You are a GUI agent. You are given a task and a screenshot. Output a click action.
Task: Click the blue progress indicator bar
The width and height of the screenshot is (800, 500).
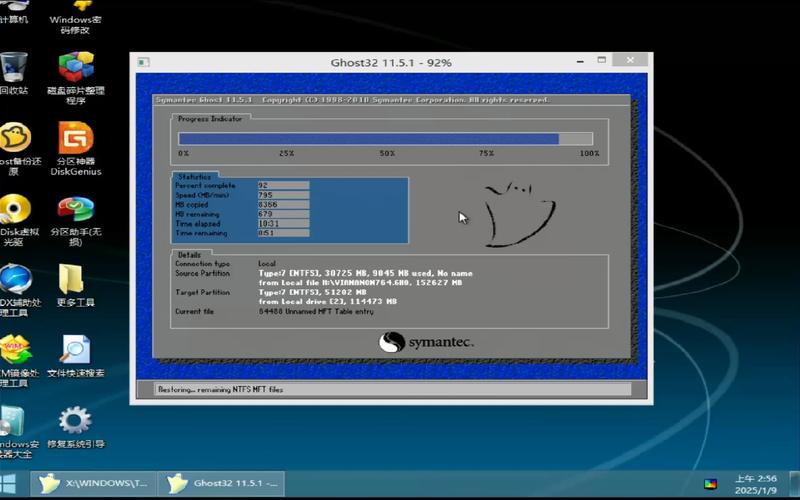point(385,139)
